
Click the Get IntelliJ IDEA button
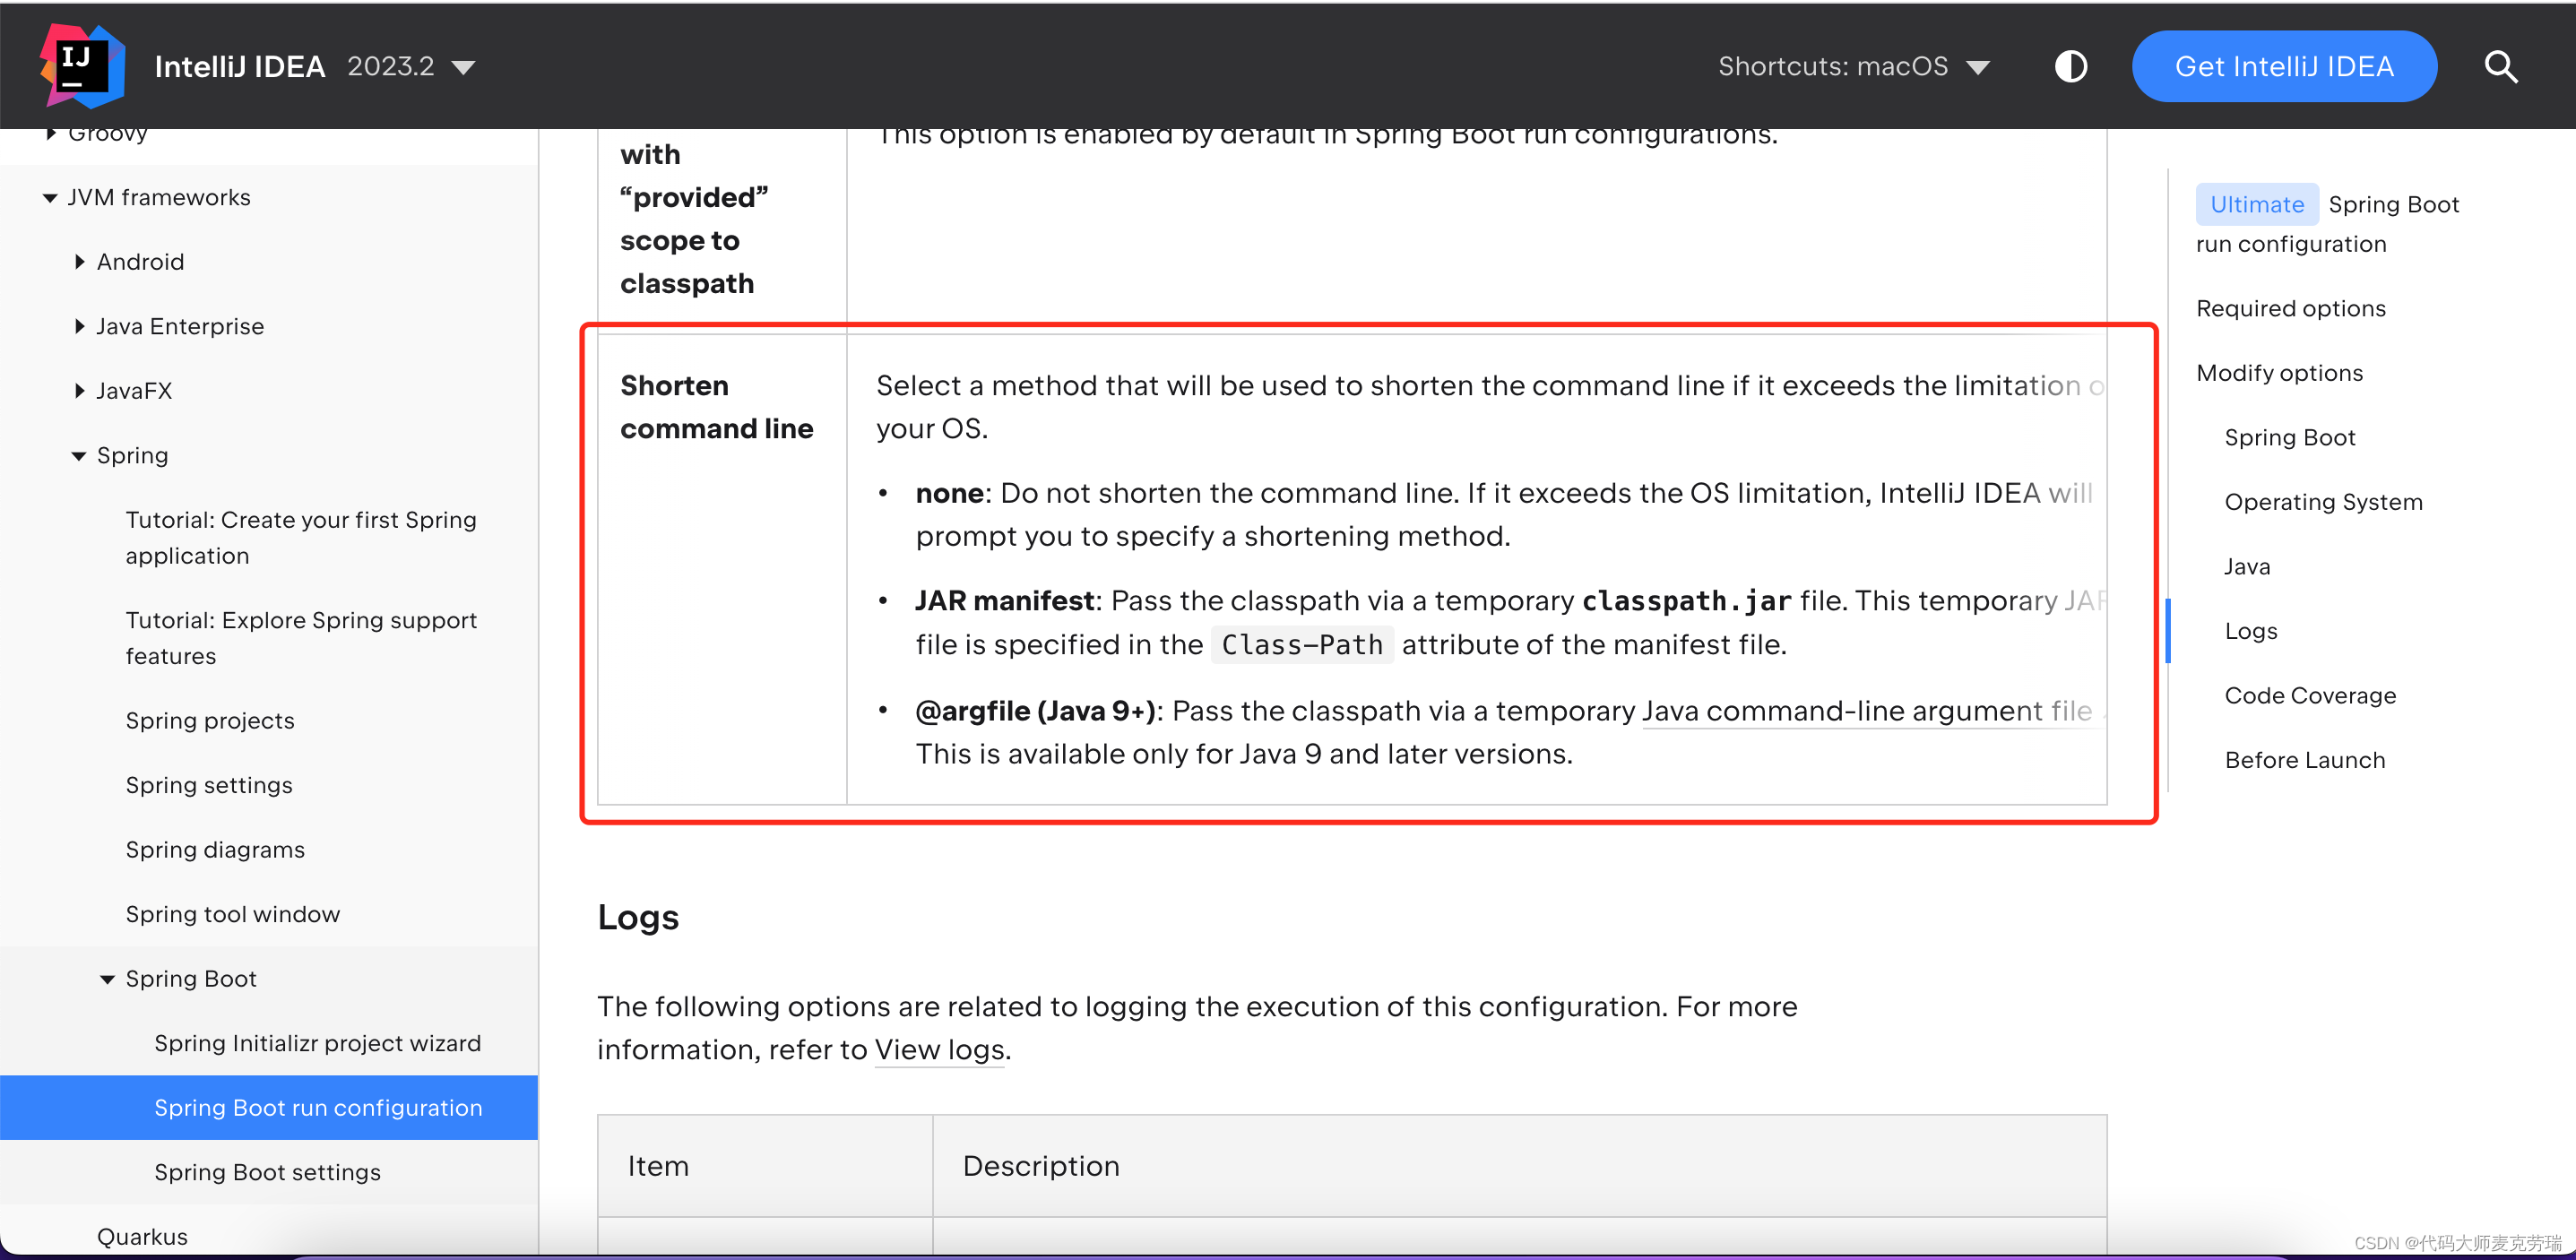[x=2284, y=66]
